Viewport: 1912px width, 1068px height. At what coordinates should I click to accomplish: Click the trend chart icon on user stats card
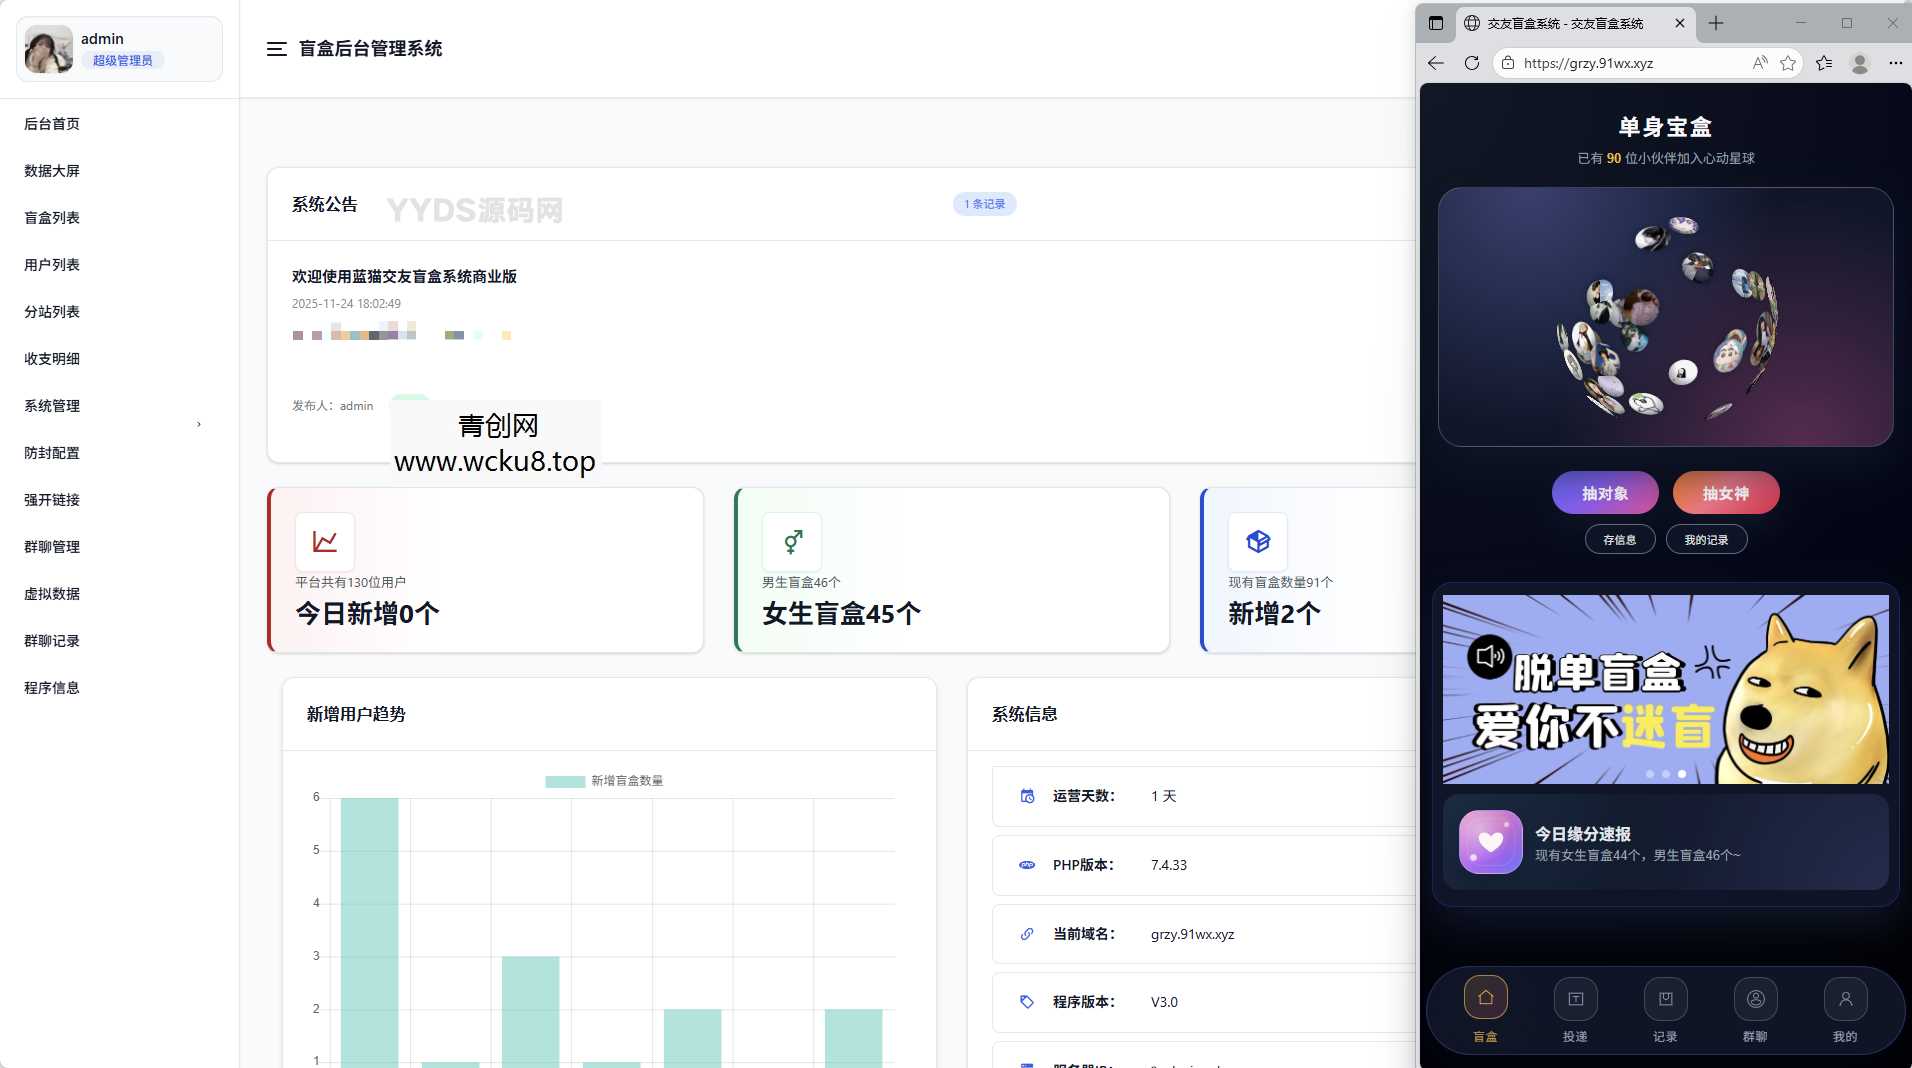click(x=325, y=541)
